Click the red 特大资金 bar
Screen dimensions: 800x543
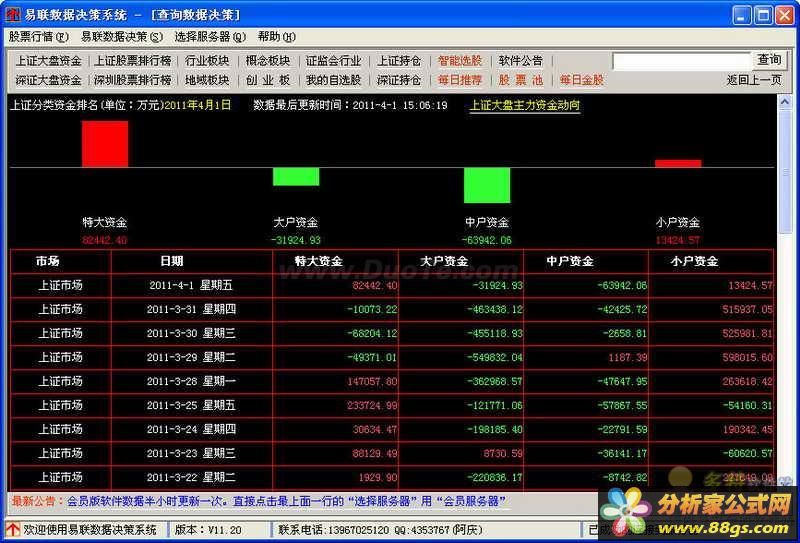(x=105, y=144)
